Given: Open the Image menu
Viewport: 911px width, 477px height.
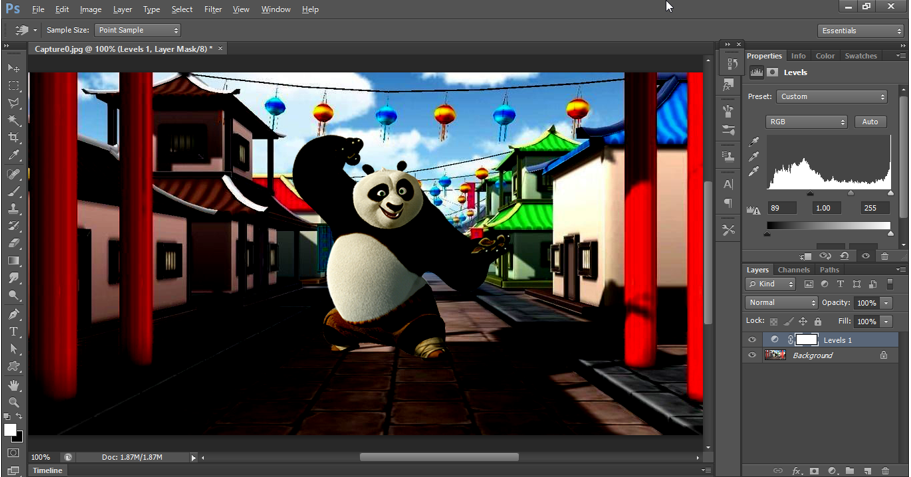Looking at the screenshot, I should (91, 9).
